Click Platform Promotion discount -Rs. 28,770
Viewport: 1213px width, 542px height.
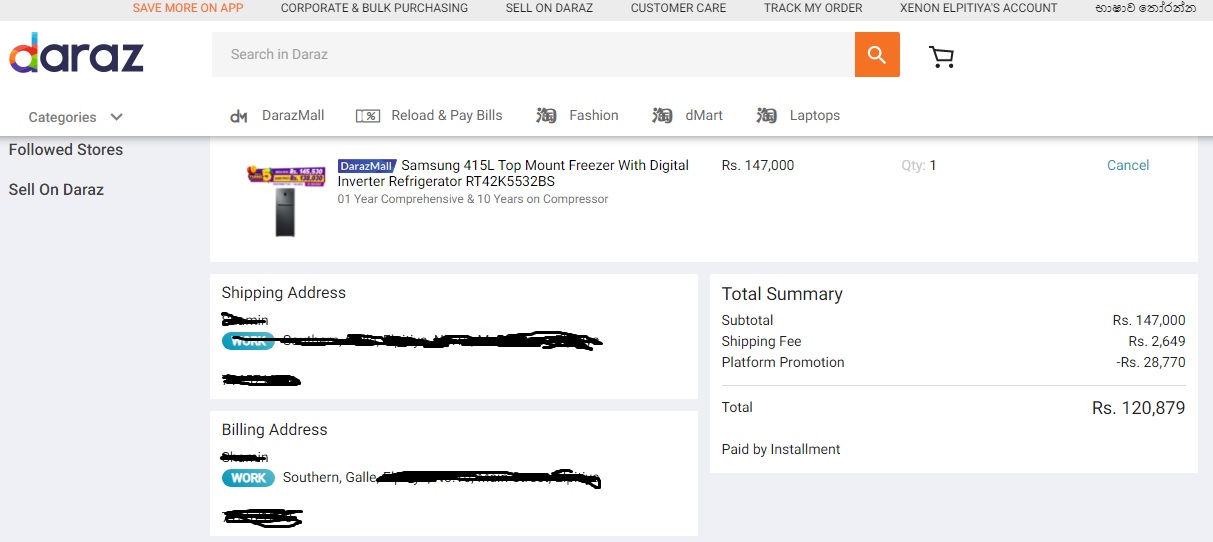tap(1151, 363)
